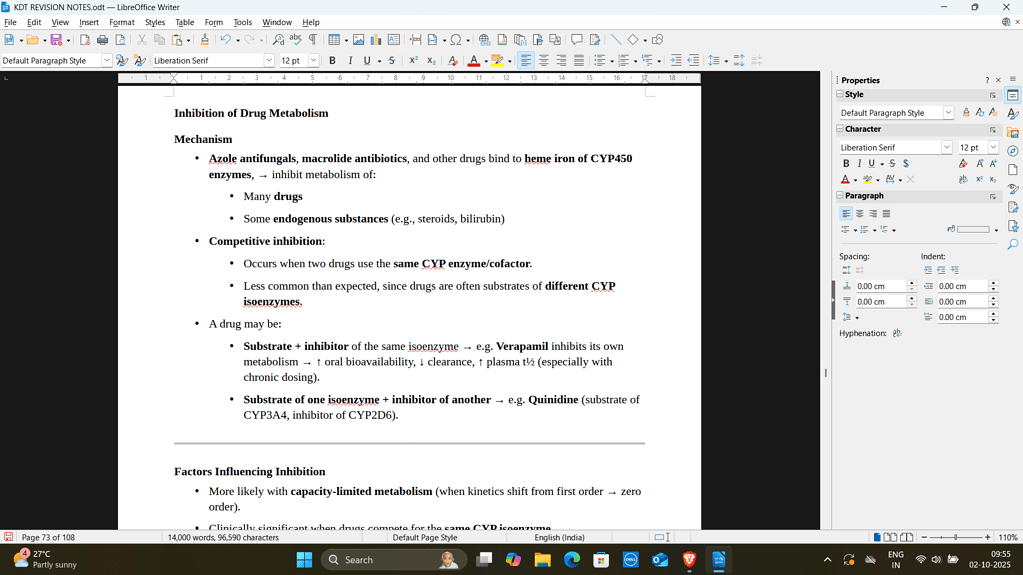This screenshot has height=575, width=1023.
Task: Open font color dropdown arrow in toolbar
Action: pyautogui.click(x=486, y=61)
